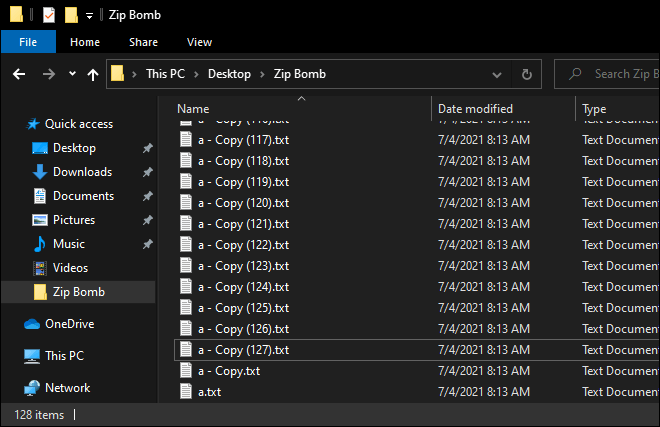Click the text file icon of a.txt
The image size is (660, 427).
tap(186, 391)
